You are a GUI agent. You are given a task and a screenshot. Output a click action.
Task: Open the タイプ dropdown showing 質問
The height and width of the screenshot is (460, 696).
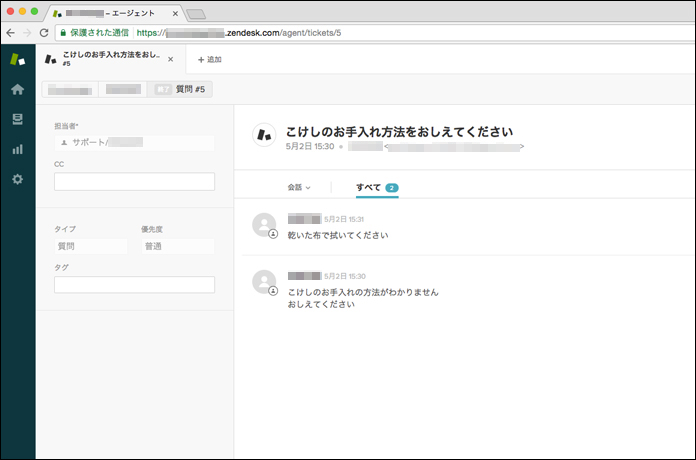coord(91,246)
